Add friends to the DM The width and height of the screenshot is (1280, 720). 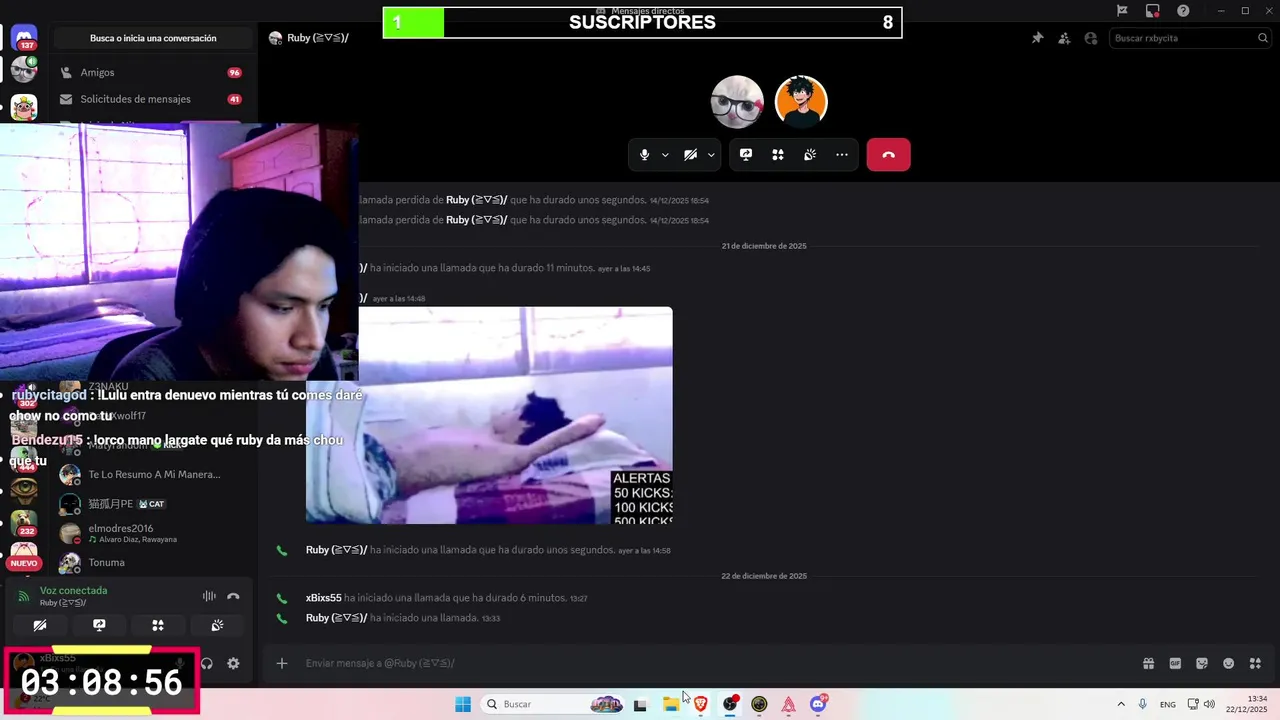pyautogui.click(x=1064, y=38)
